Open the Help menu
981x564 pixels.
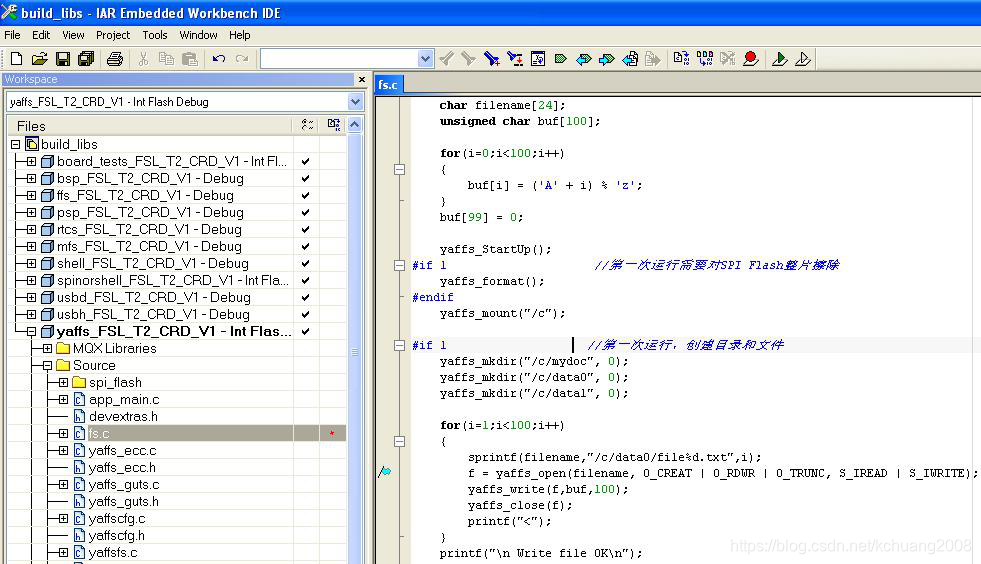click(x=240, y=35)
